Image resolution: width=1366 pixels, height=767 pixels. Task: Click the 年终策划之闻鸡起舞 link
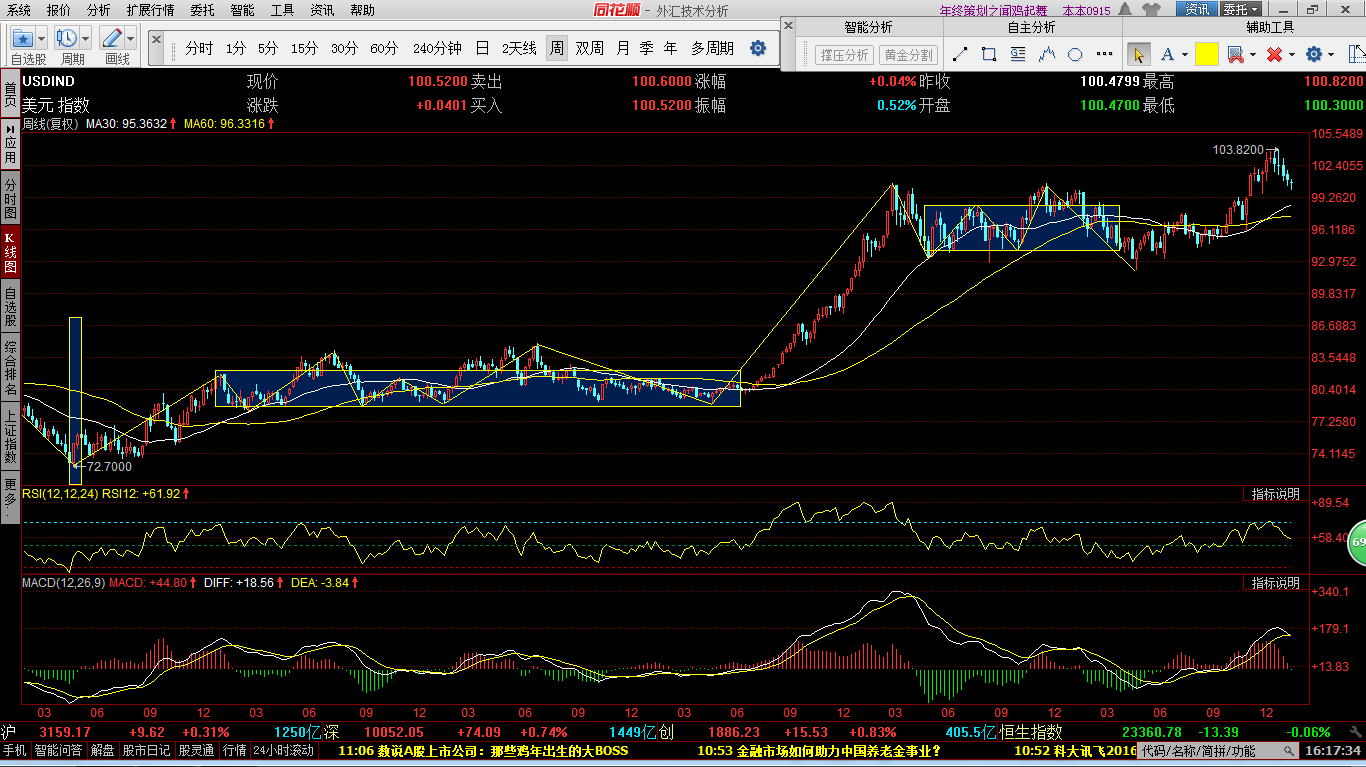(994, 10)
